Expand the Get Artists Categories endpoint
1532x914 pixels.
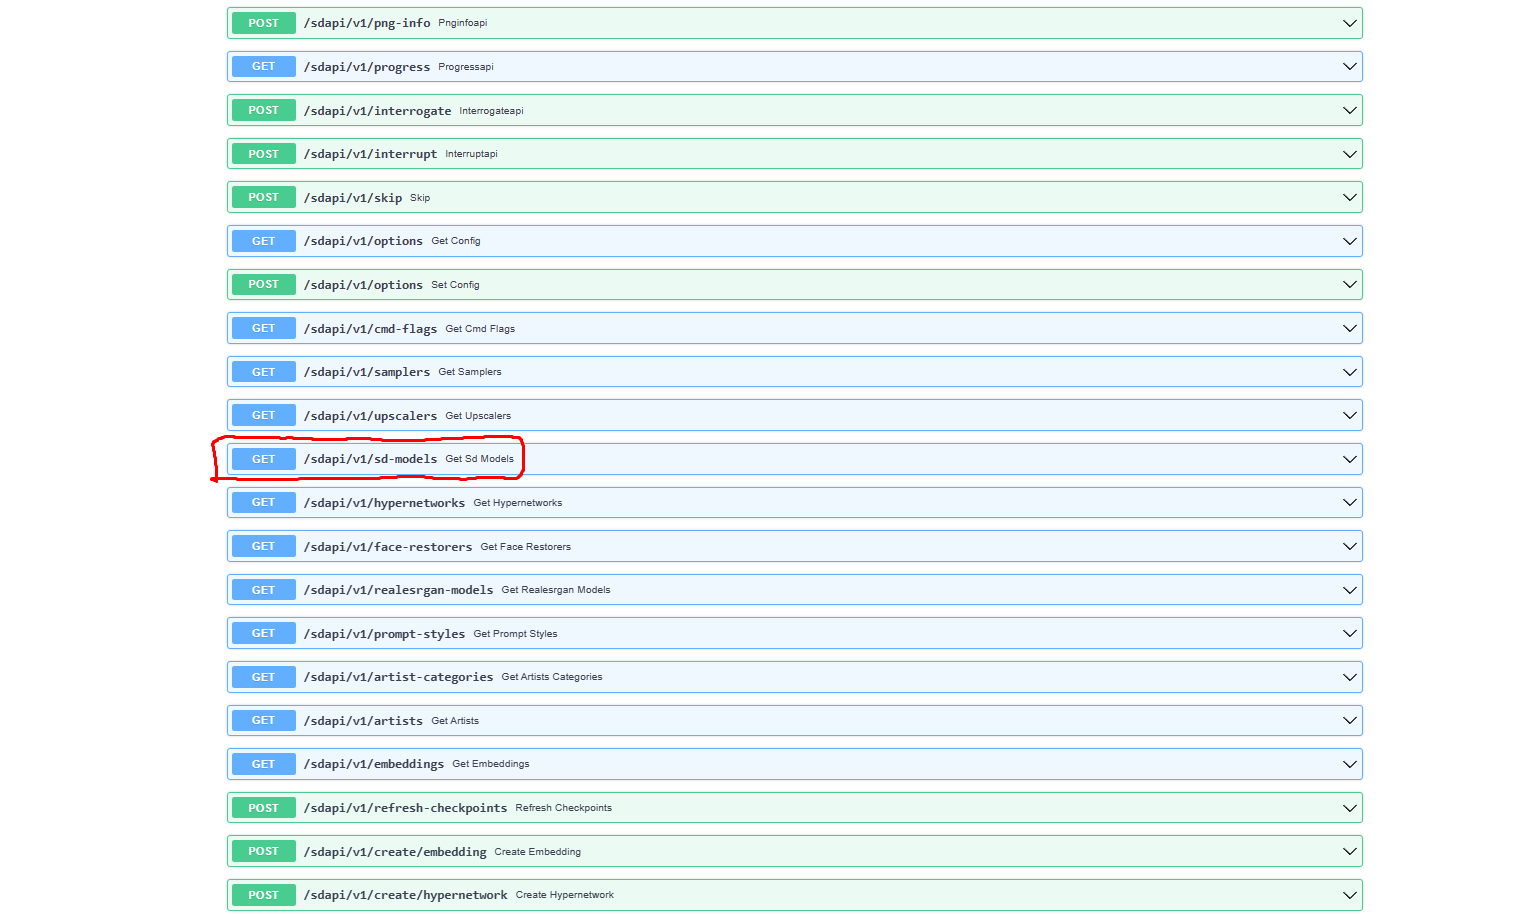coord(1349,676)
